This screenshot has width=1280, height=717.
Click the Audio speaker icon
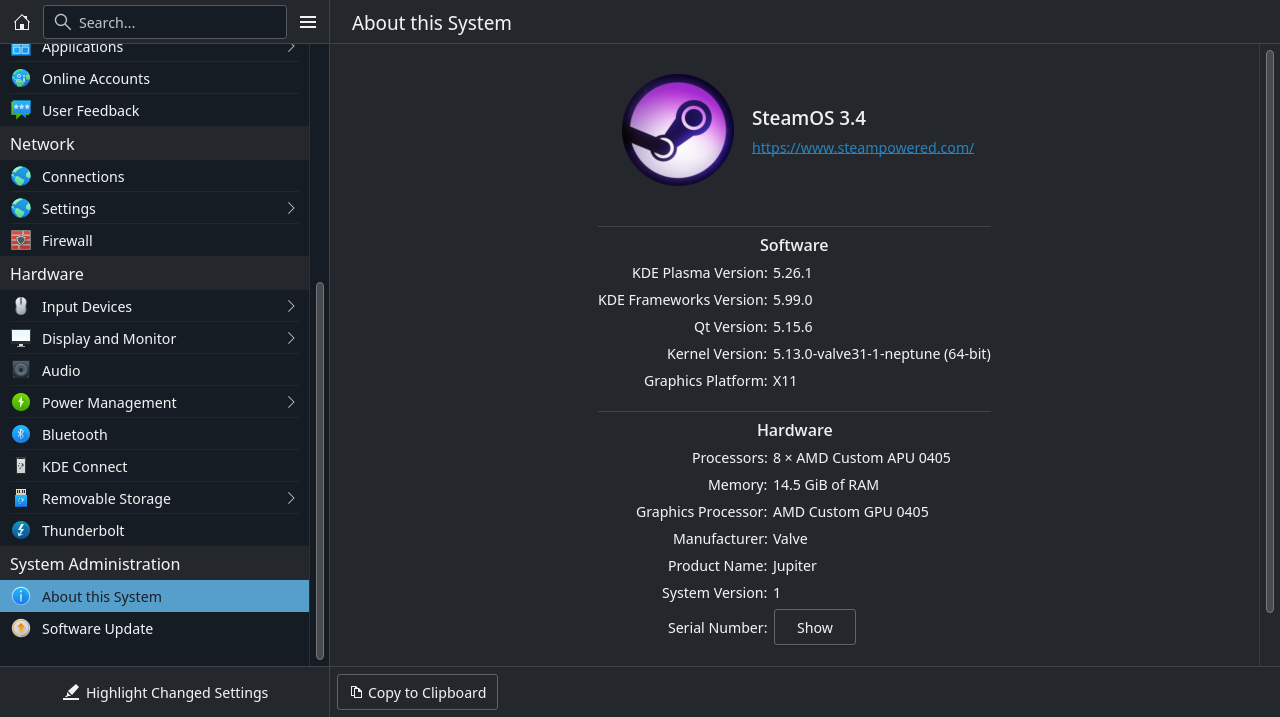21,370
